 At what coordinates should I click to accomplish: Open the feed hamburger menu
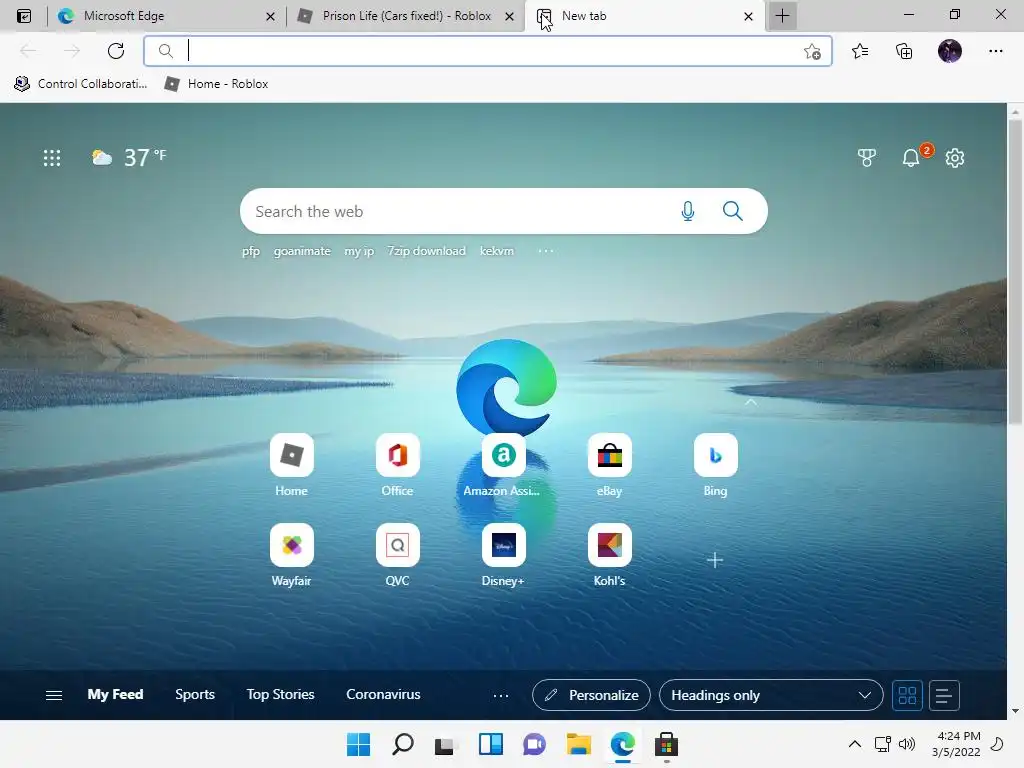(54, 696)
